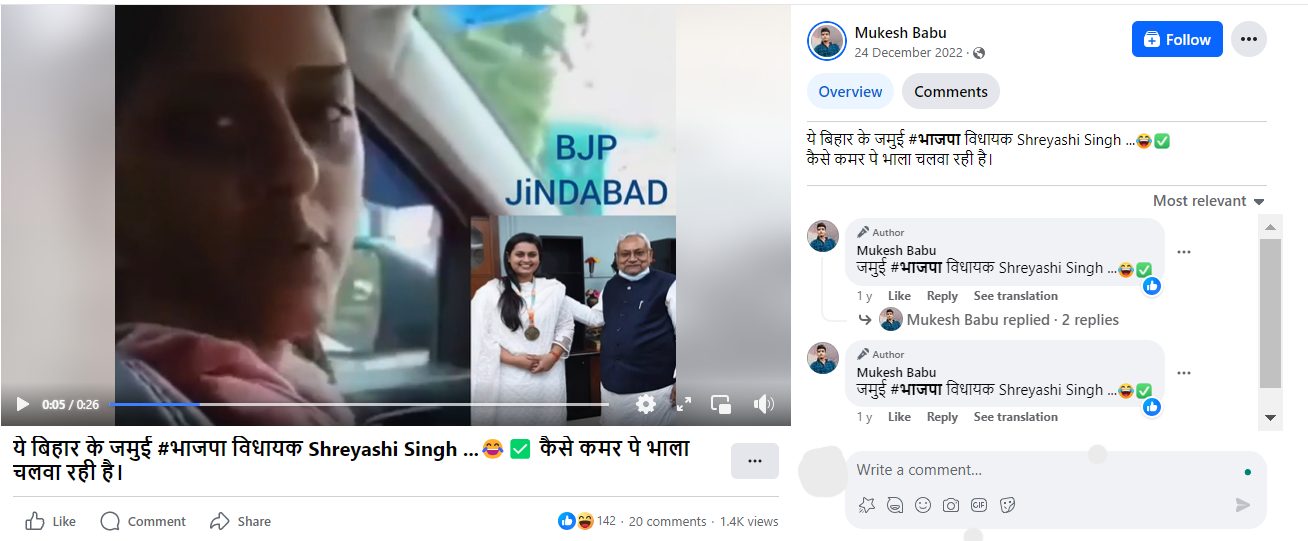Open Most relevant sorting dropdown
The height and width of the screenshot is (541, 1308).
[x=1208, y=201]
